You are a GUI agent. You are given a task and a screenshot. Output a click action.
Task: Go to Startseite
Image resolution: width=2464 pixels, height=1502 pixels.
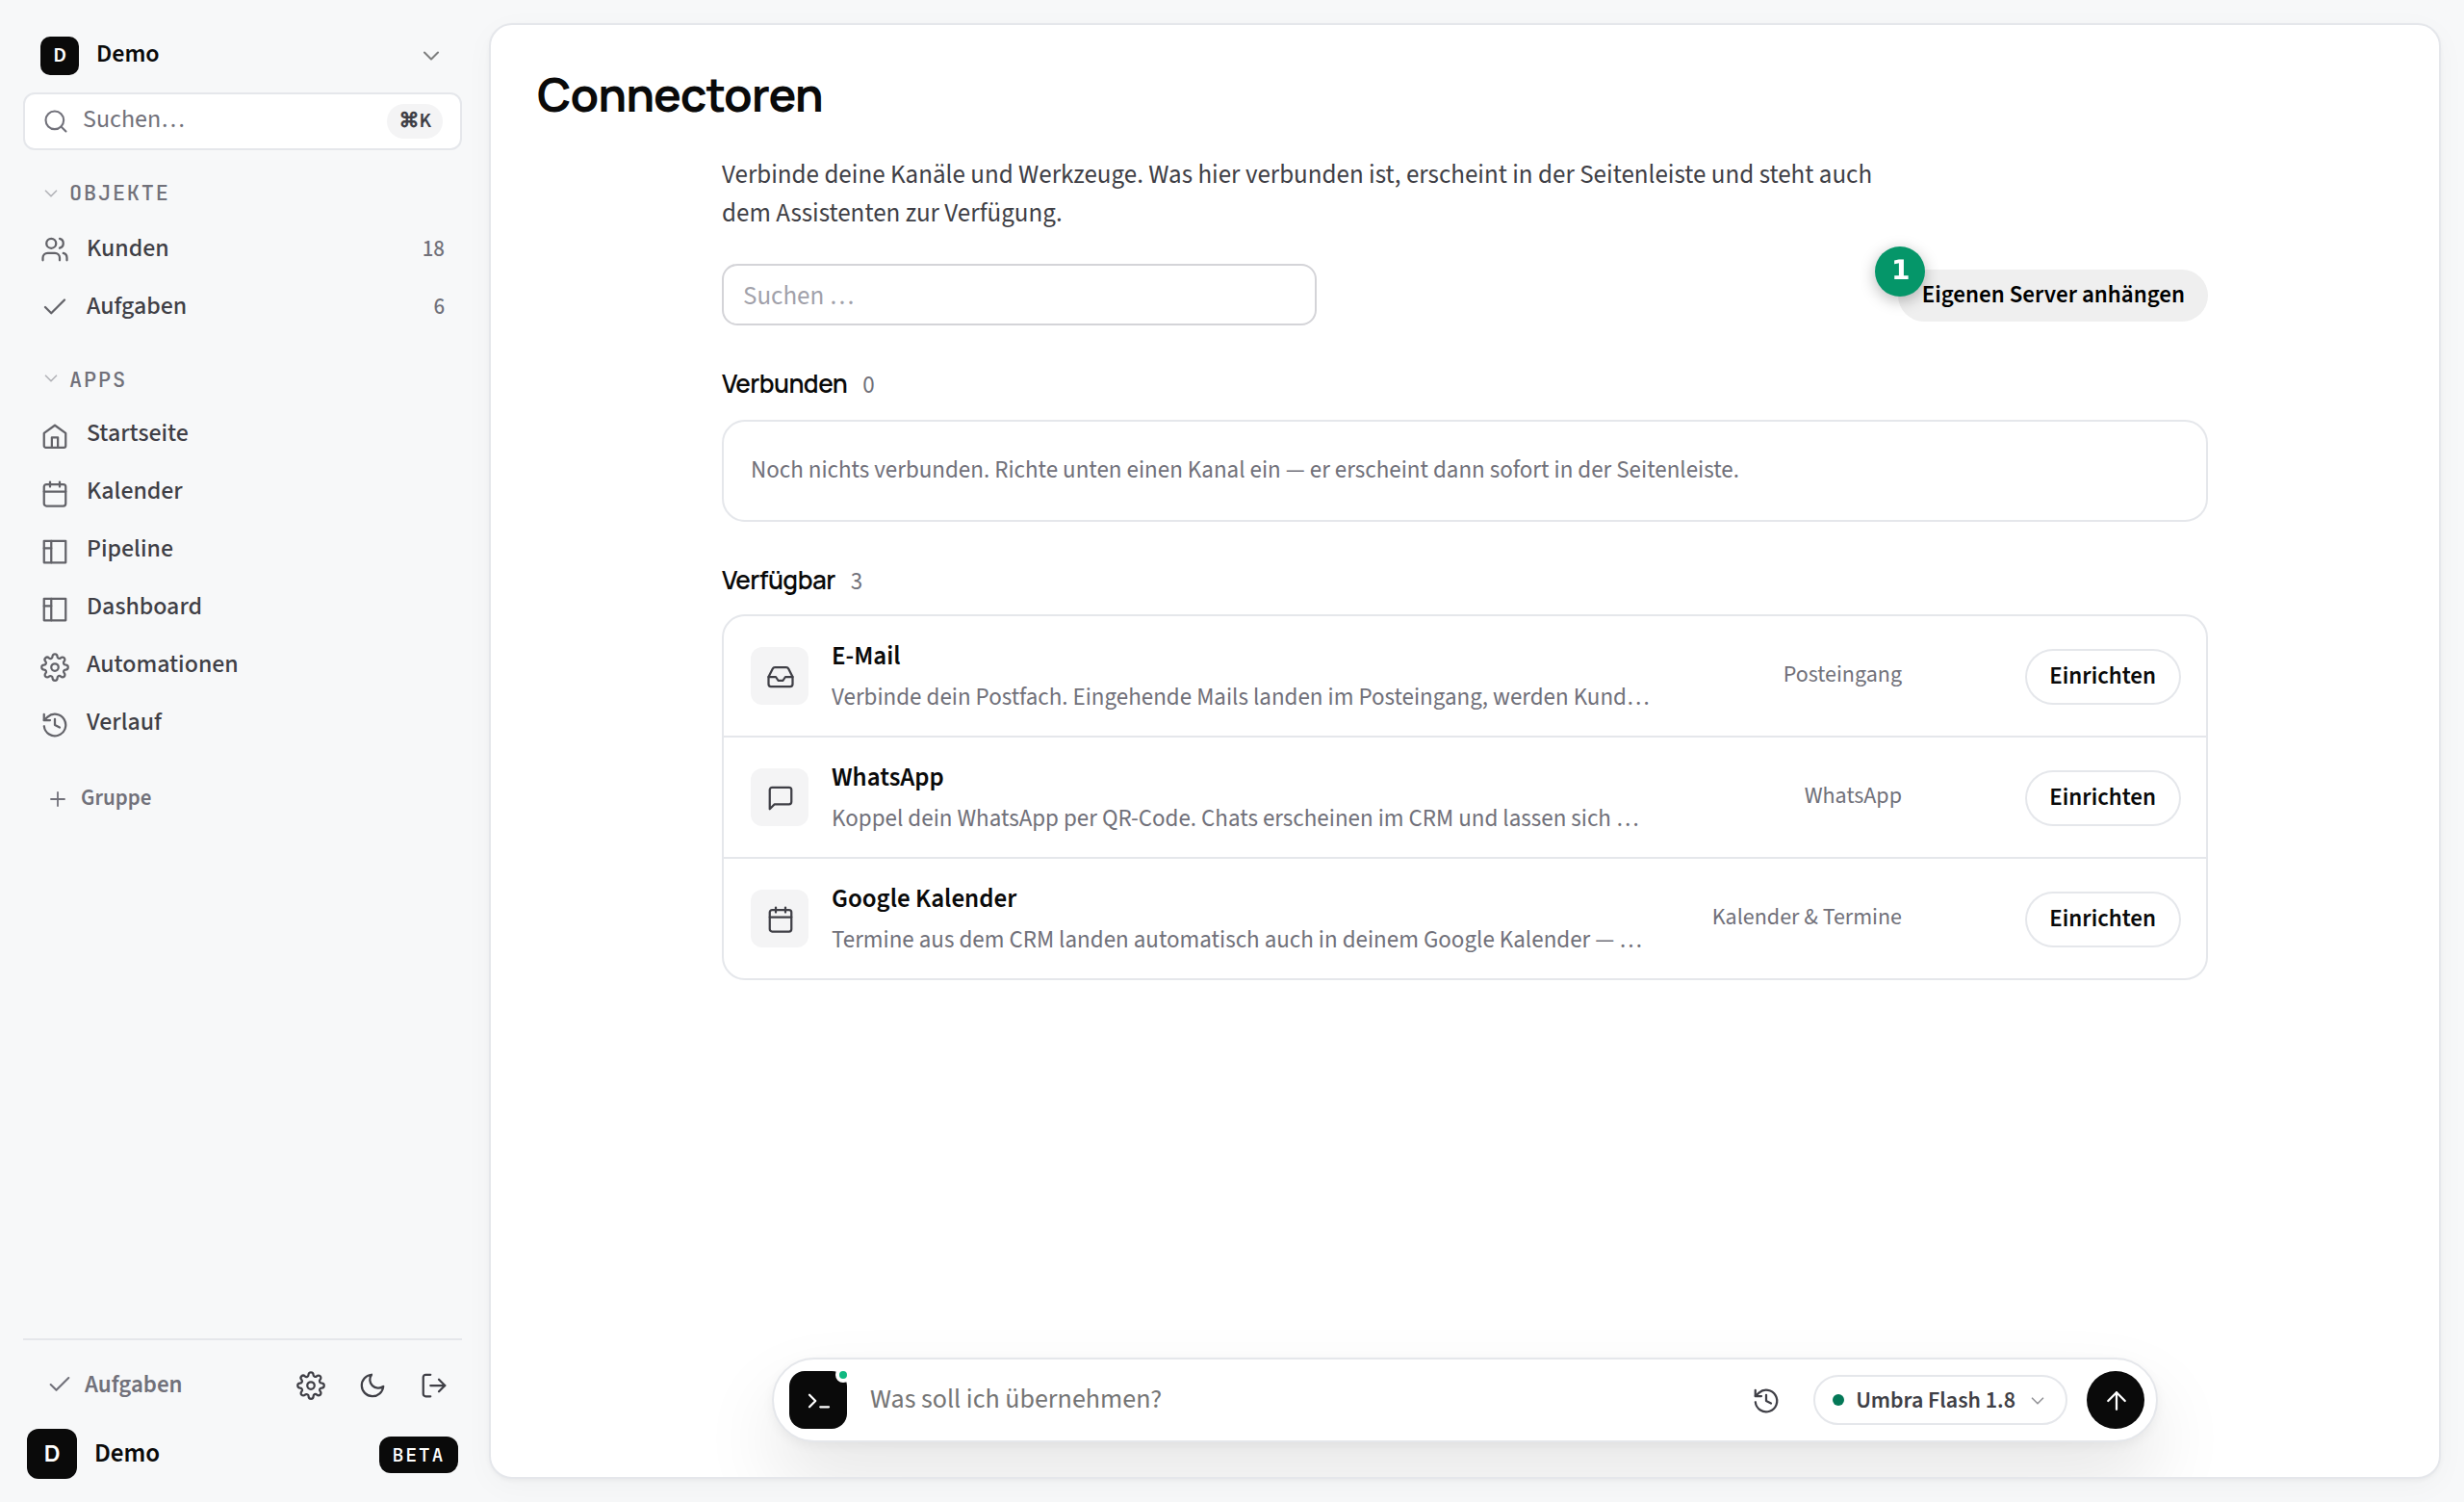(x=242, y=433)
